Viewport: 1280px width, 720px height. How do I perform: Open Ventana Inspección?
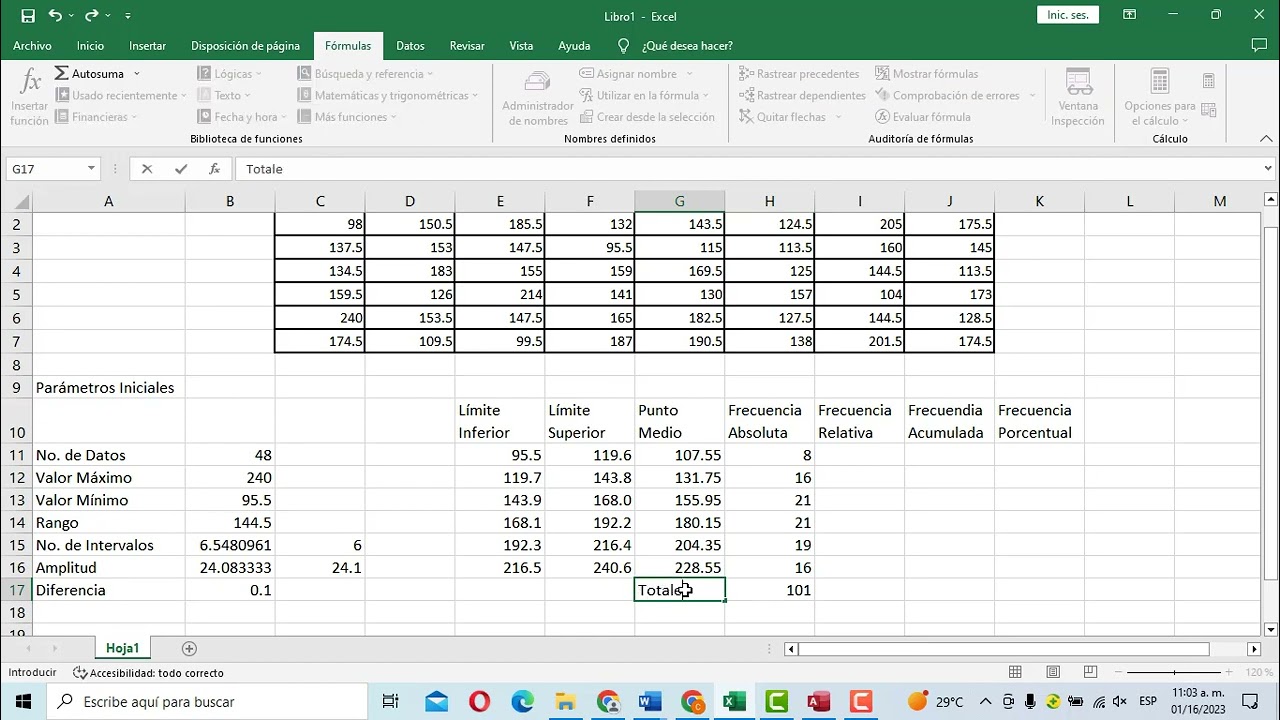tap(1078, 96)
